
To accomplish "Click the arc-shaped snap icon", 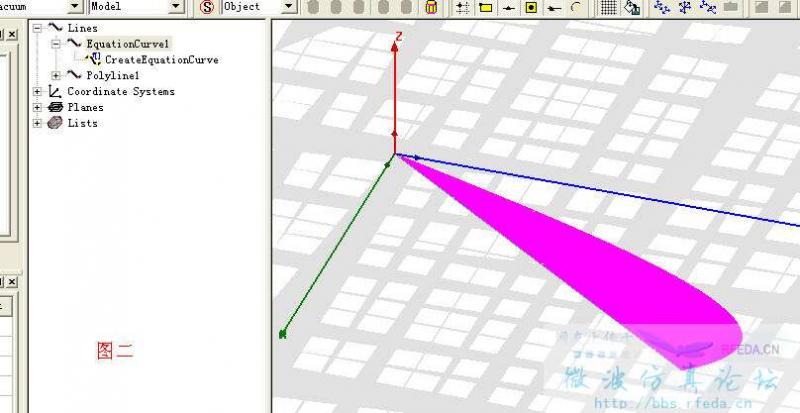I will pyautogui.click(x=576, y=7).
